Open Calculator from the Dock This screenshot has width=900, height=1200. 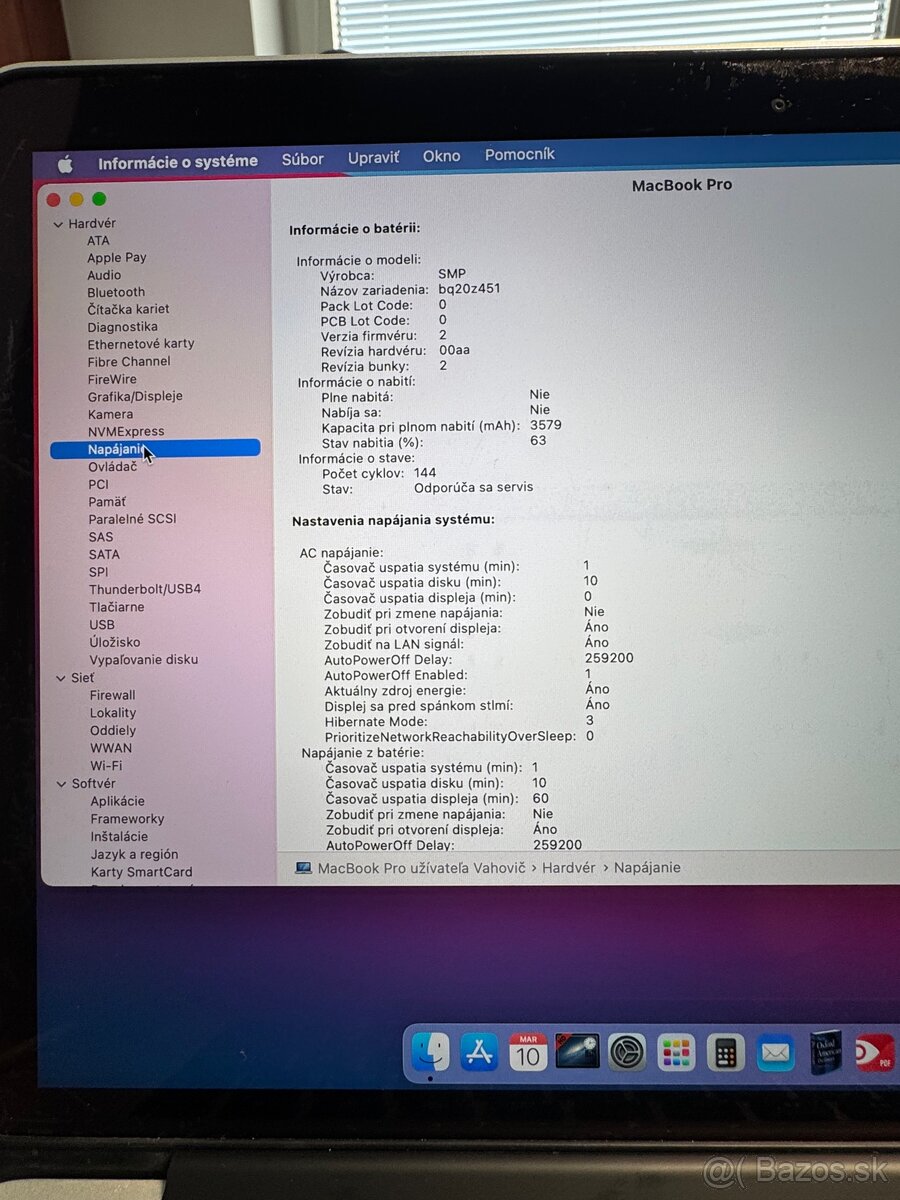(726, 1052)
